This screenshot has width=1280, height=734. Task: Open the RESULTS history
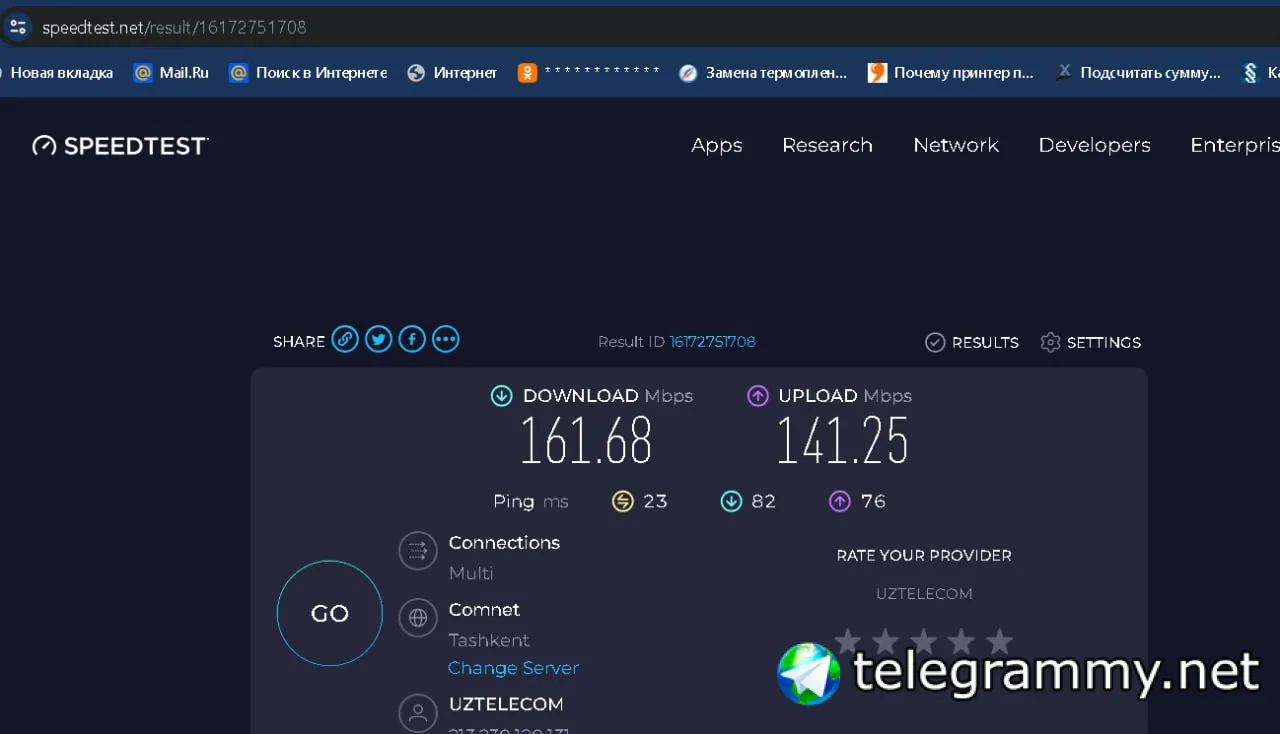[x=972, y=342]
